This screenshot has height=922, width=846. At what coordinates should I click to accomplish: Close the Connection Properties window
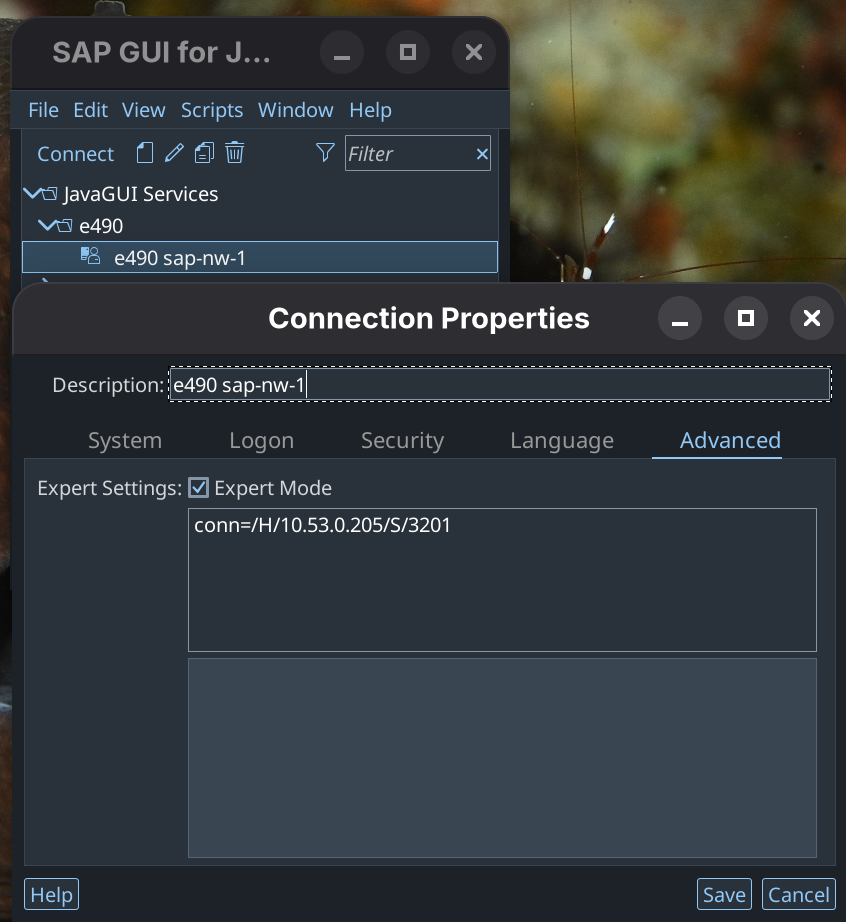pos(812,318)
